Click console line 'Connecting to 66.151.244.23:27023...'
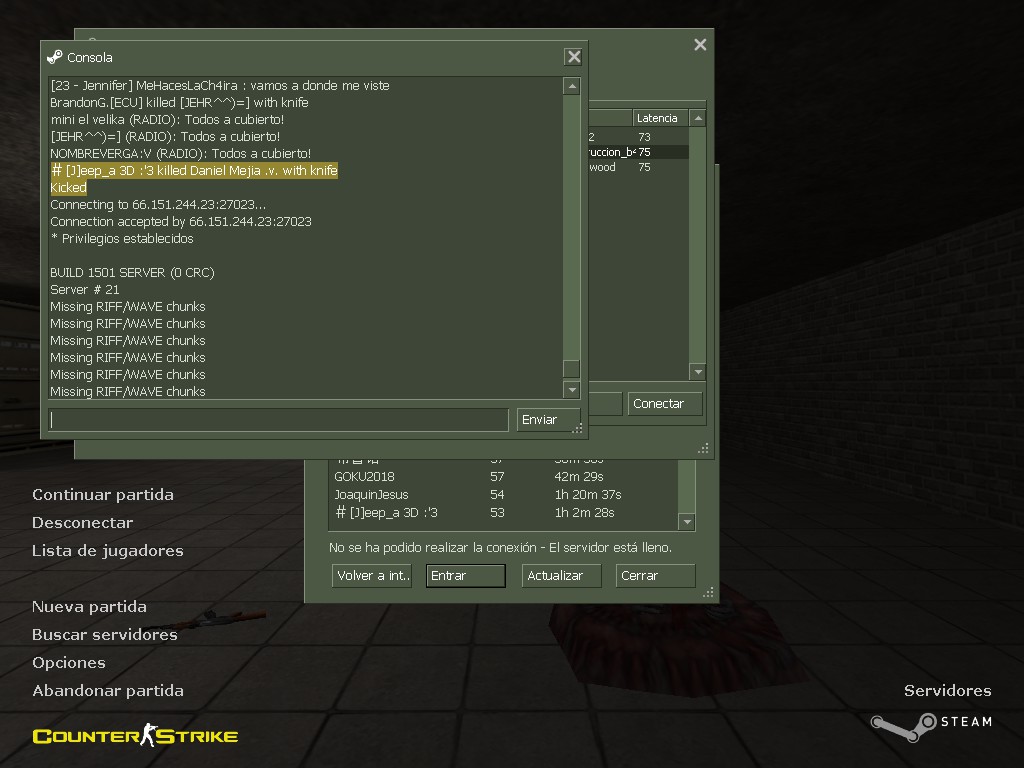This screenshot has height=768, width=1024. [158, 204]
